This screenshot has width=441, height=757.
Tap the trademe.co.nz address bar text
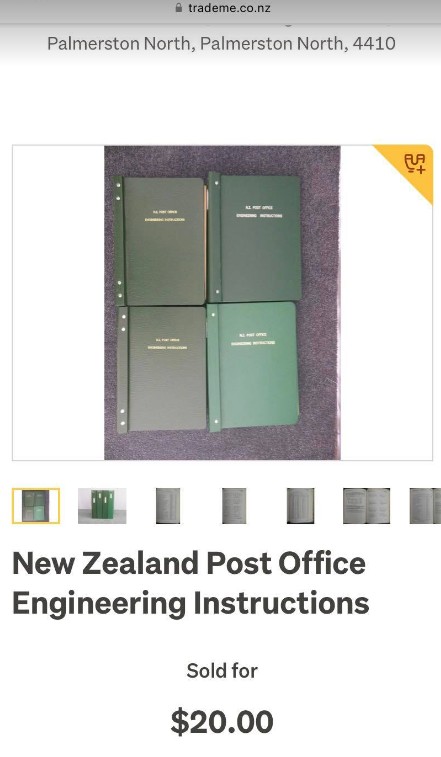(229, 8)
